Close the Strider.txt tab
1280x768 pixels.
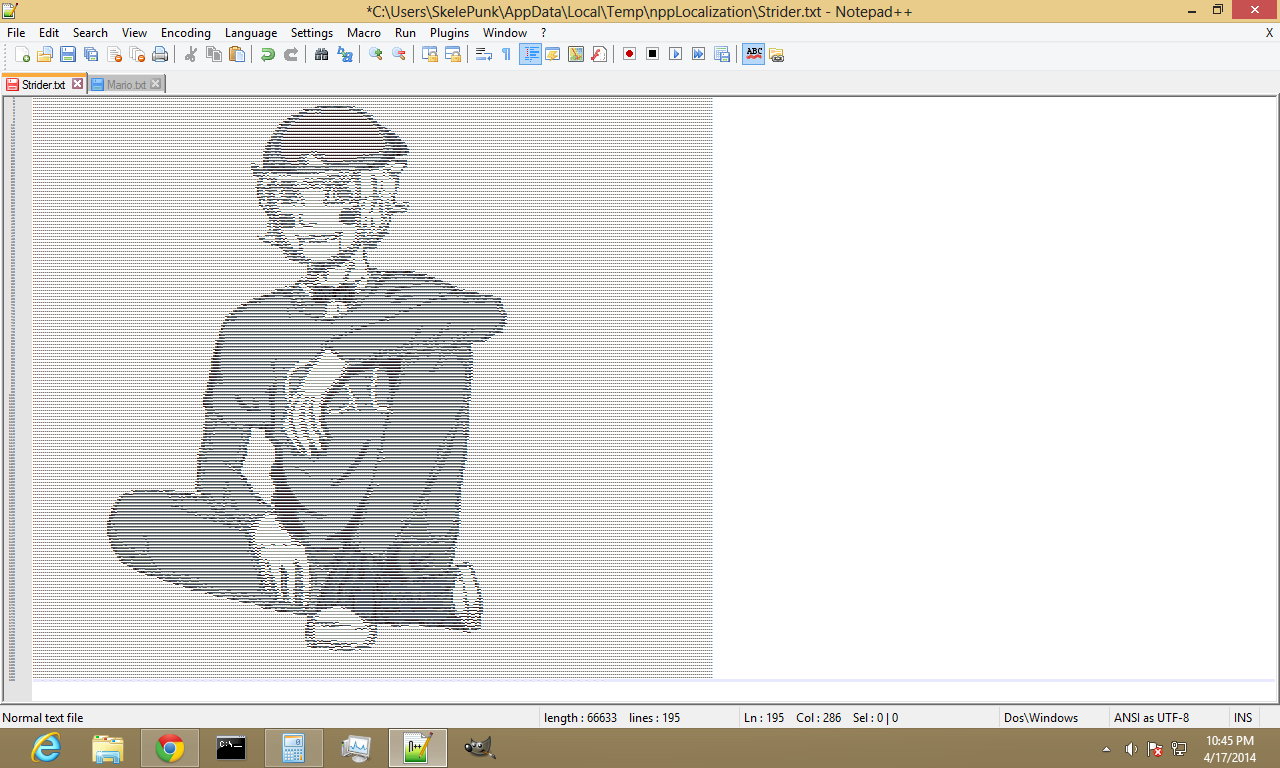(x=78, y=85)
